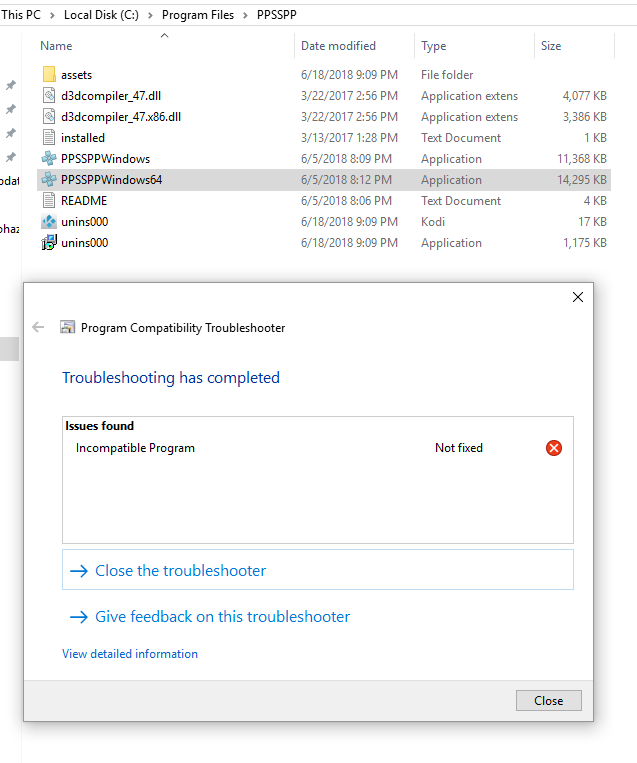Navigate to Local Disk (C:) breadcrumb

pyautogui.click(x=101, y=15)
